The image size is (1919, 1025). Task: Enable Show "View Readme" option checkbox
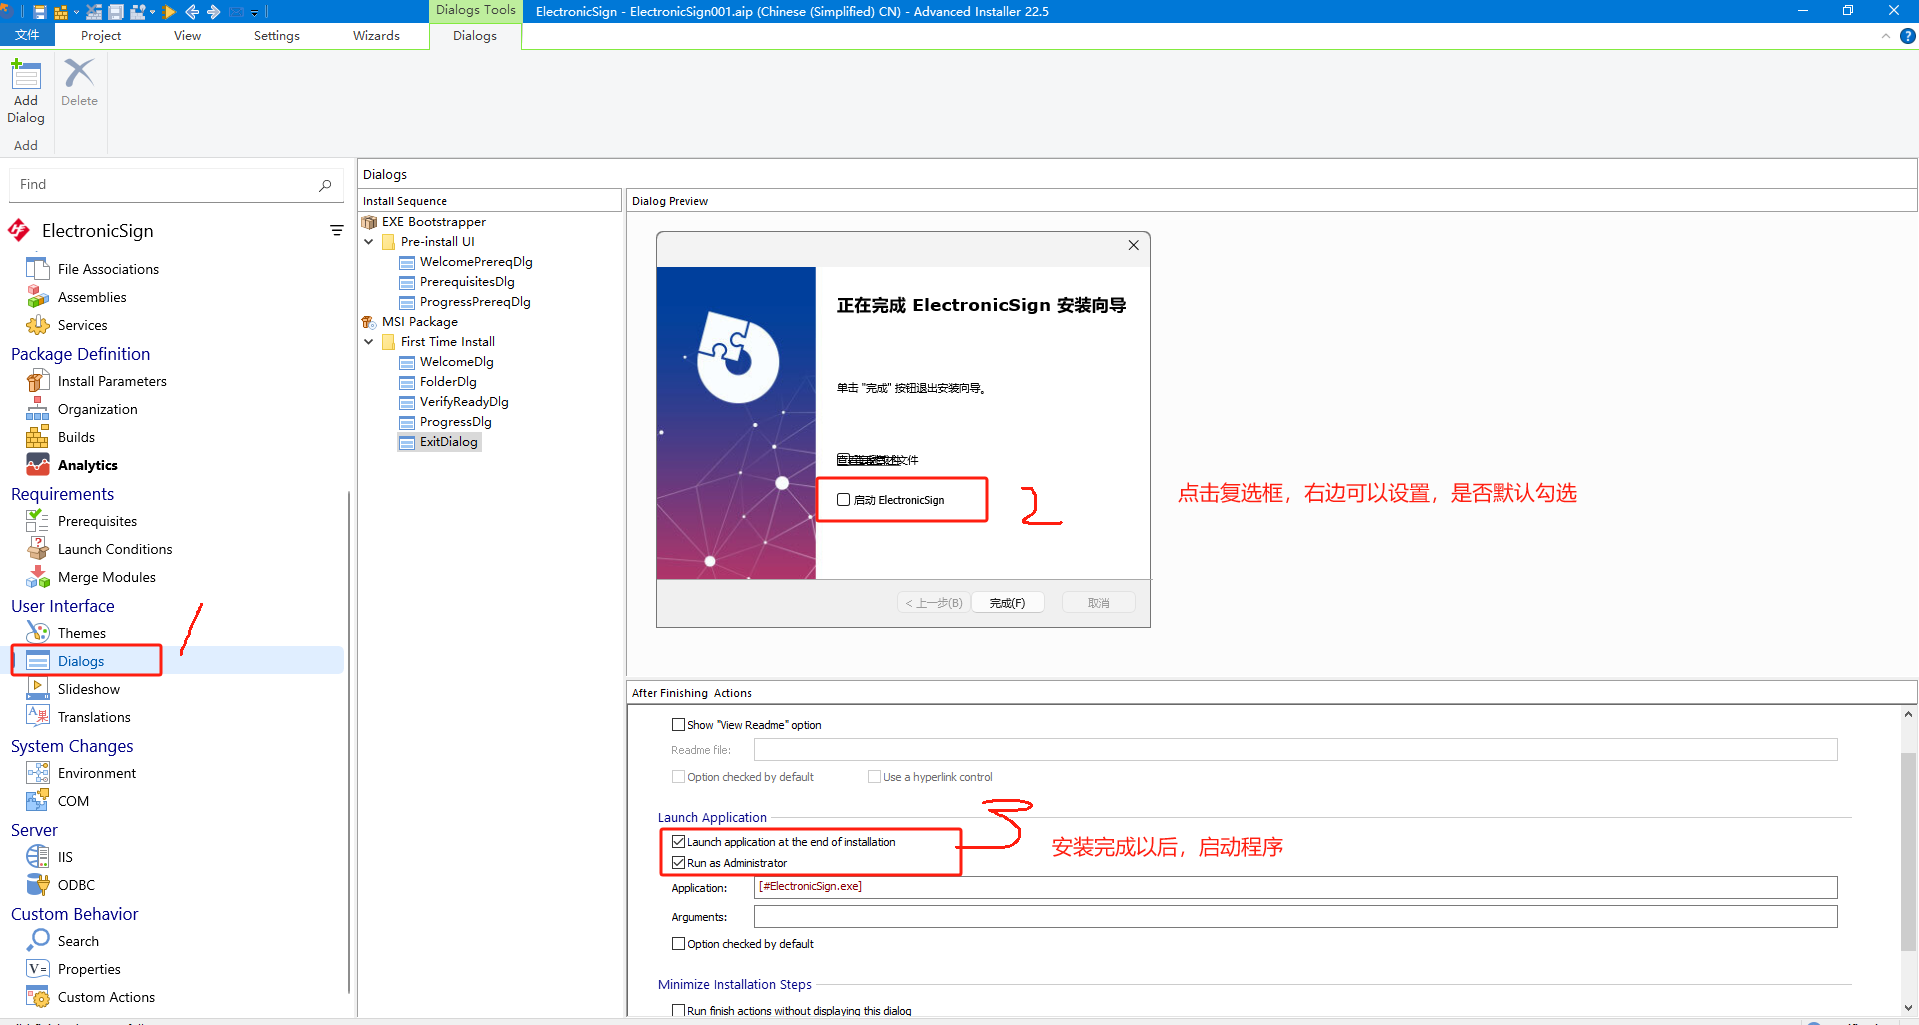[x=678, y=725]
